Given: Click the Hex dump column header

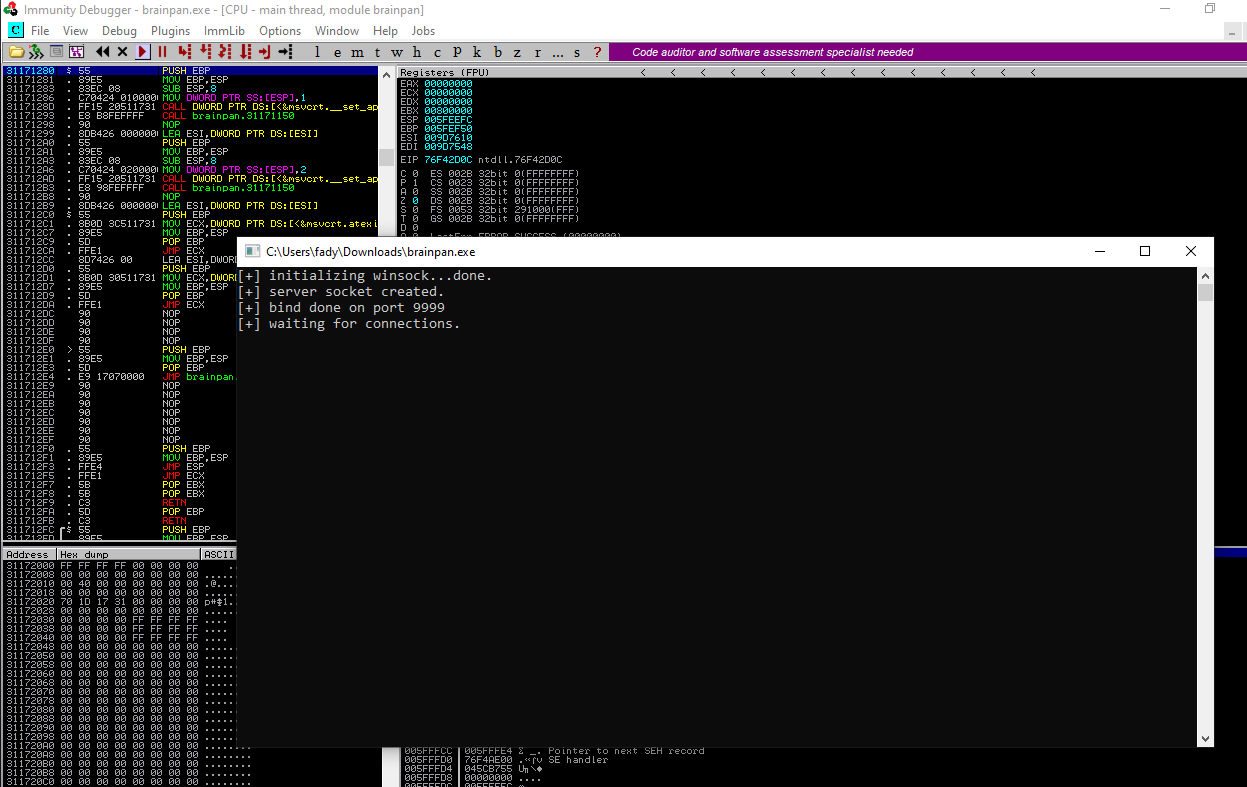Looking at the screenshot, I should coord(127,554).
